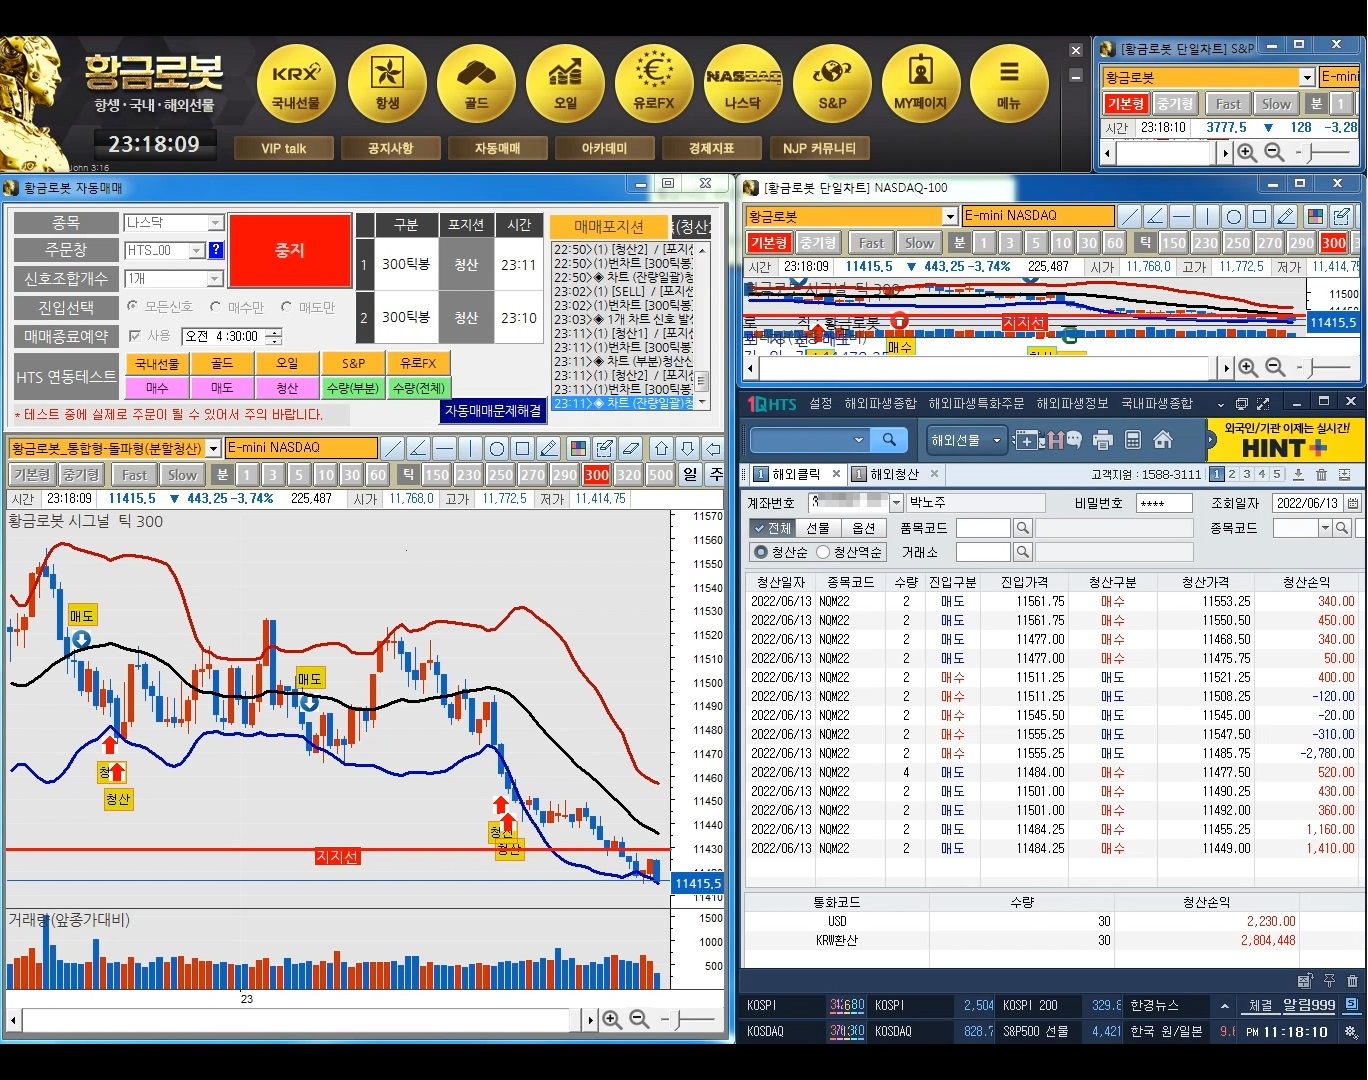Open the 항셍 market button

[387, 84]
